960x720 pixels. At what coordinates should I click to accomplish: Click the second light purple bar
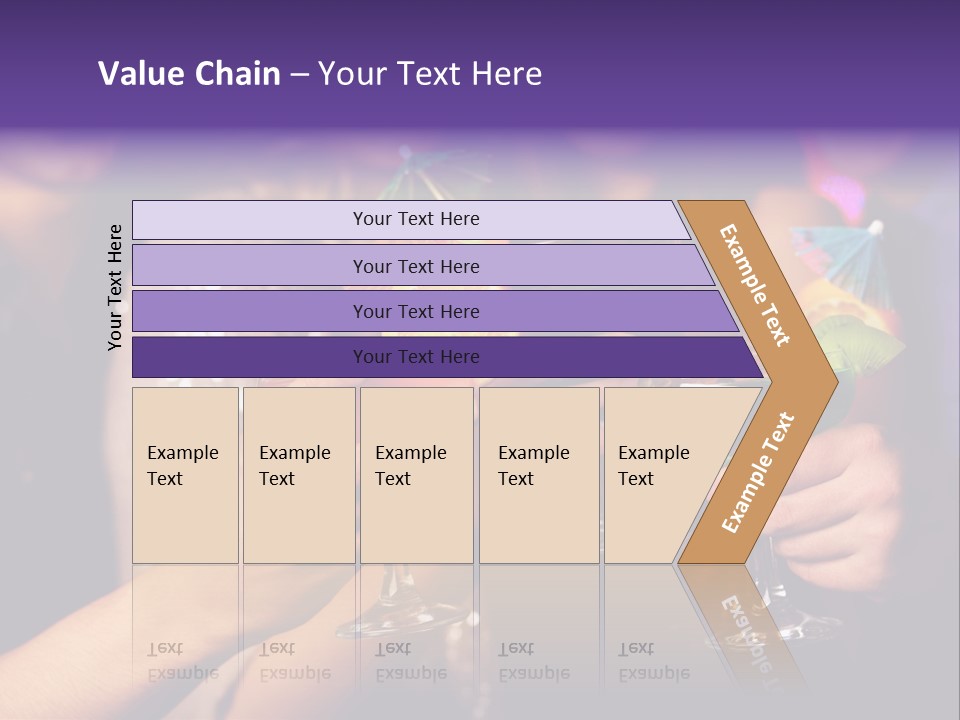pyautogui.click(x=416, y=266)
